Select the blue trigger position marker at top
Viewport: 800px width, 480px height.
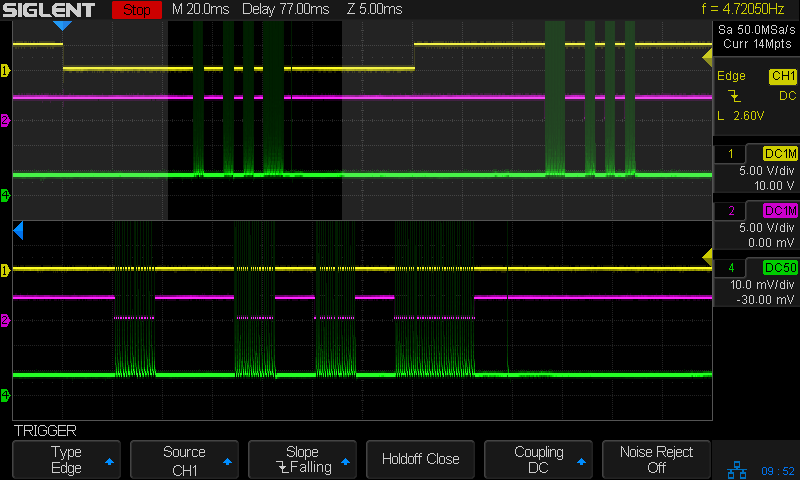pyautogui.click(x=62, y=26)
